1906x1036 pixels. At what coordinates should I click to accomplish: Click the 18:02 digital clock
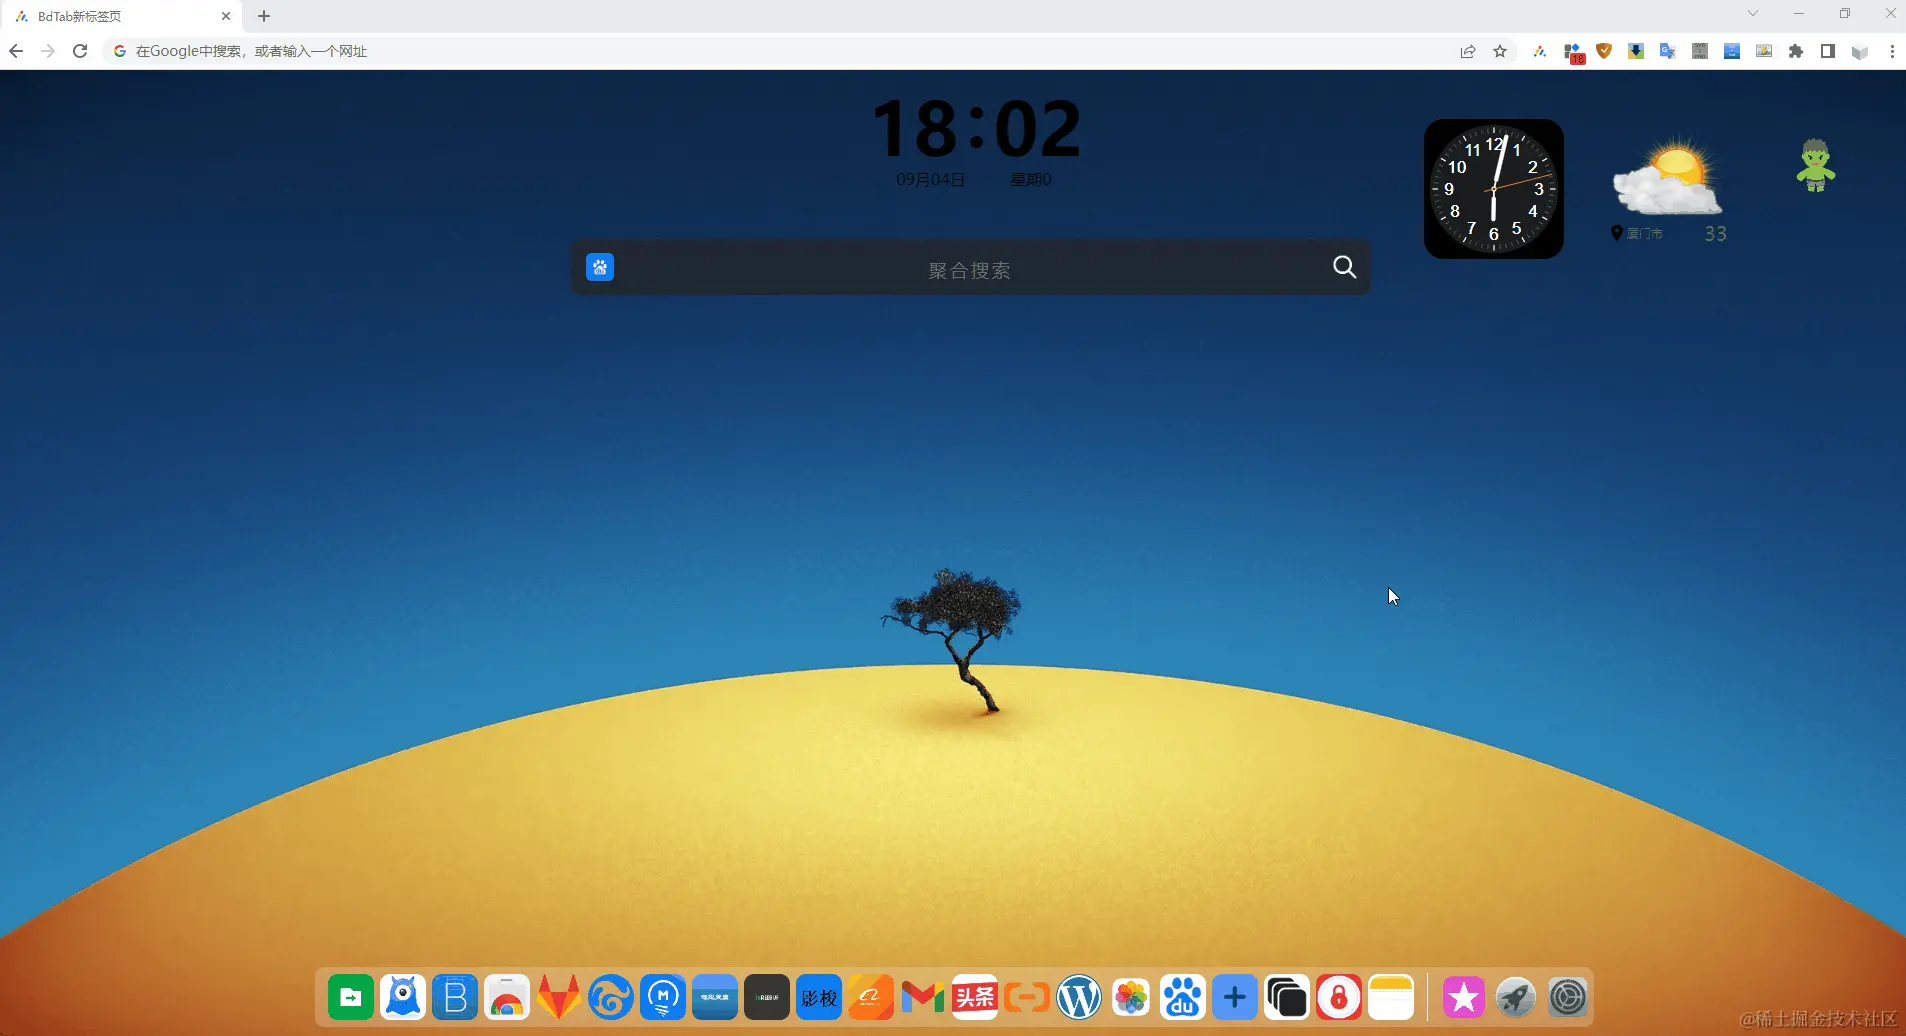tap(976, 129)
